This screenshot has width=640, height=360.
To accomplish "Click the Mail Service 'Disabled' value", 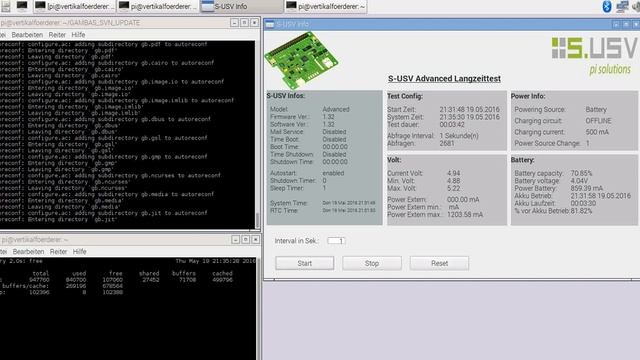I will (334, 132).
